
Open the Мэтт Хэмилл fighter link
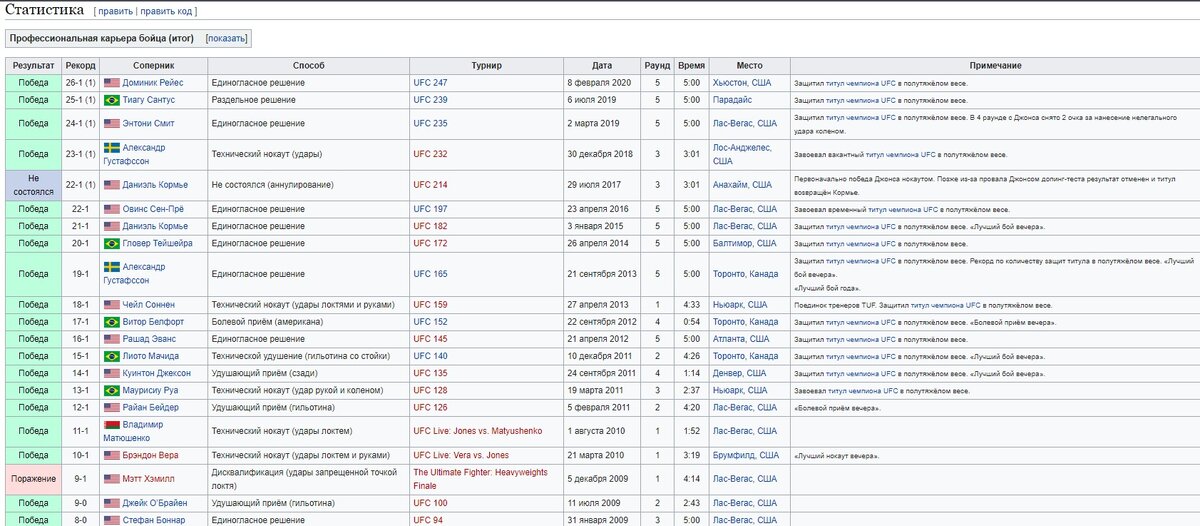[149, 479]
